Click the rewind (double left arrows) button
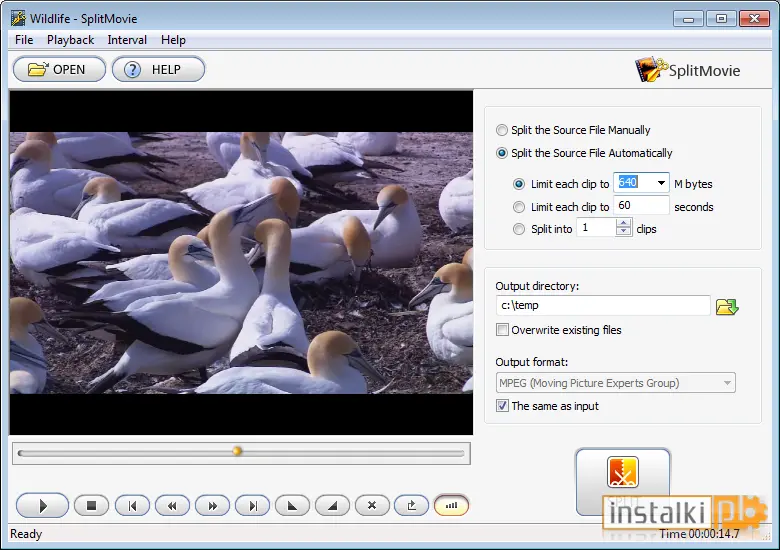Image resolution: width=780 pixels, height=550 pixels. click(172, 506)
